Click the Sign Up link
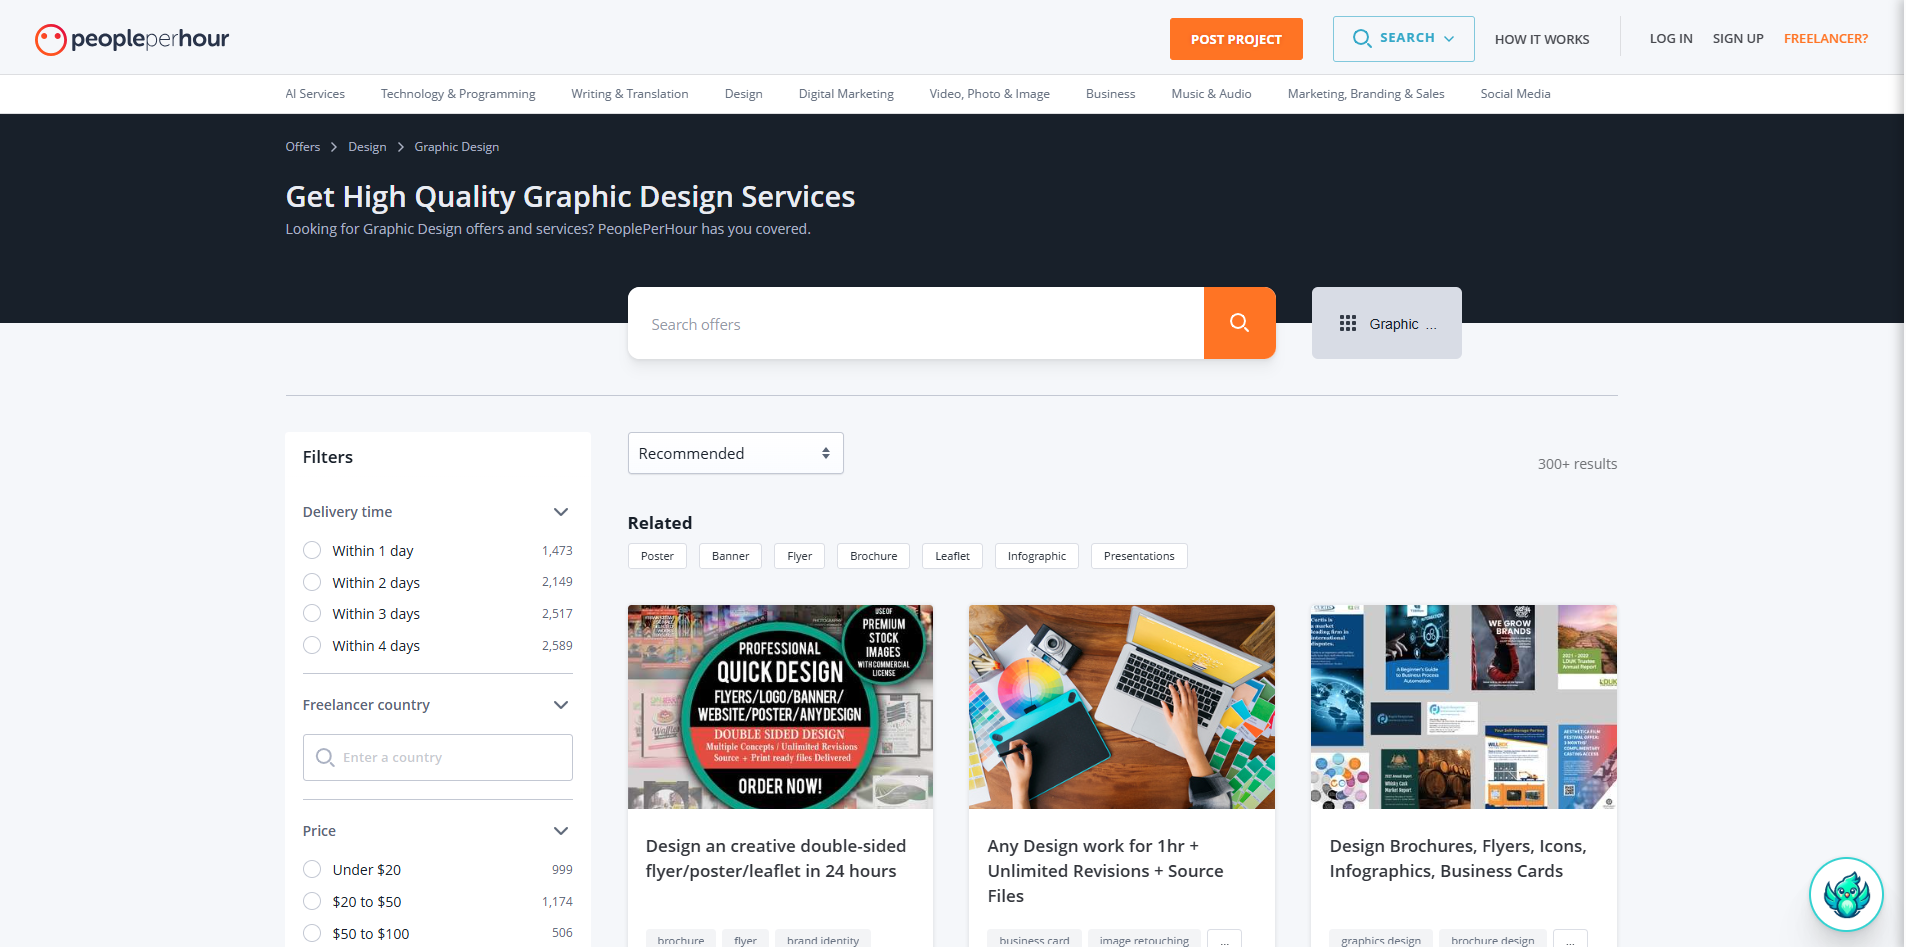This screenshot has height=947, width=1906. coord(1738,39)
